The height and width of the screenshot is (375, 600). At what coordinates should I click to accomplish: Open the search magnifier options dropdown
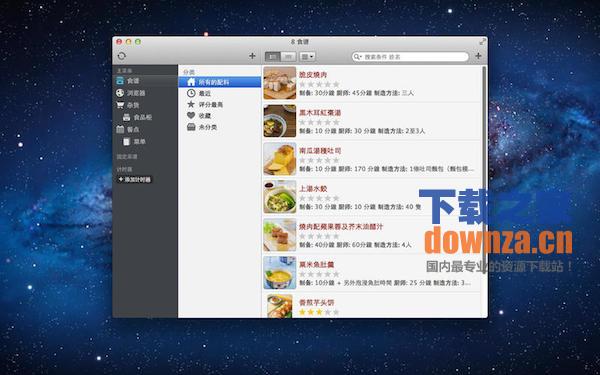click(x=357, y=57)
